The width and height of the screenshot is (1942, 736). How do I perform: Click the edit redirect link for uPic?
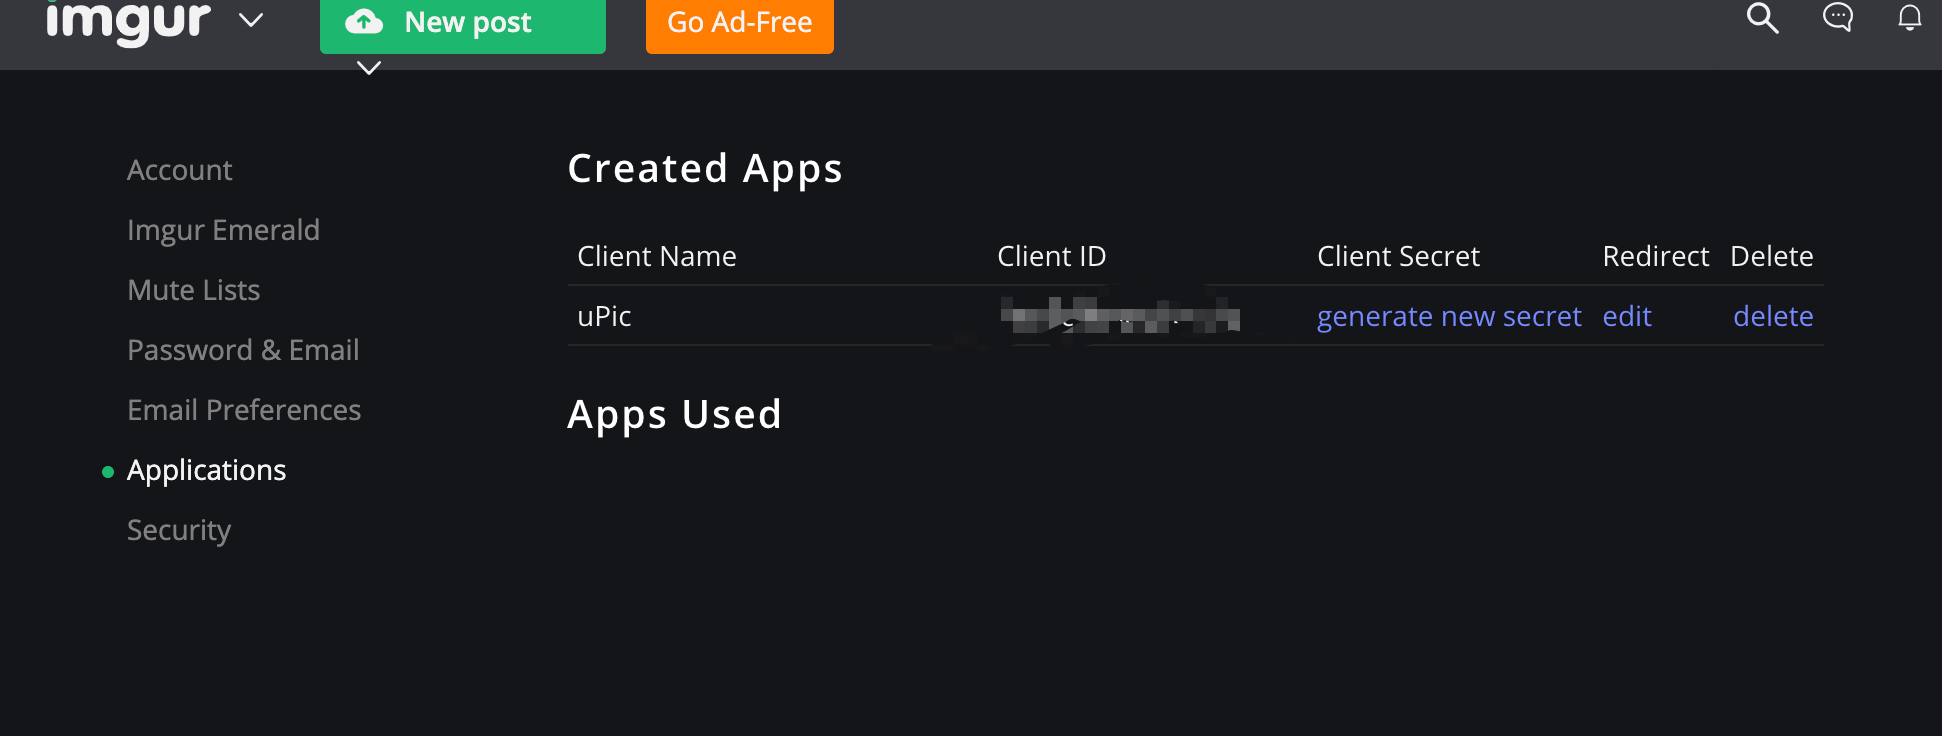tap(1627, 316)
